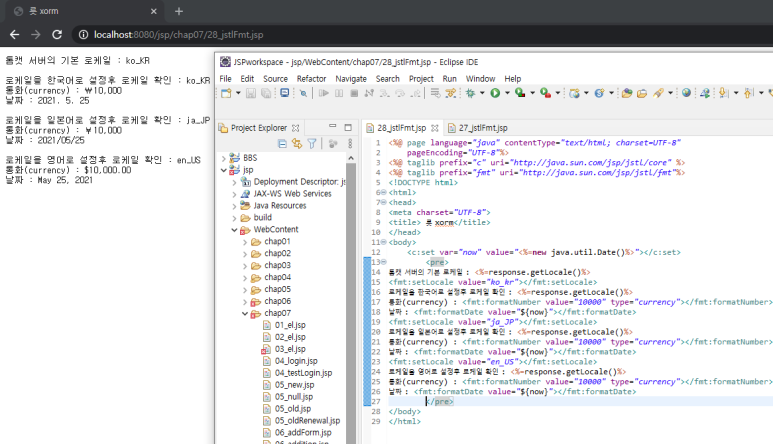Click Collapse All in Project Explorer
The width and height of the screenshot is (773, 444).
point(282,144)
